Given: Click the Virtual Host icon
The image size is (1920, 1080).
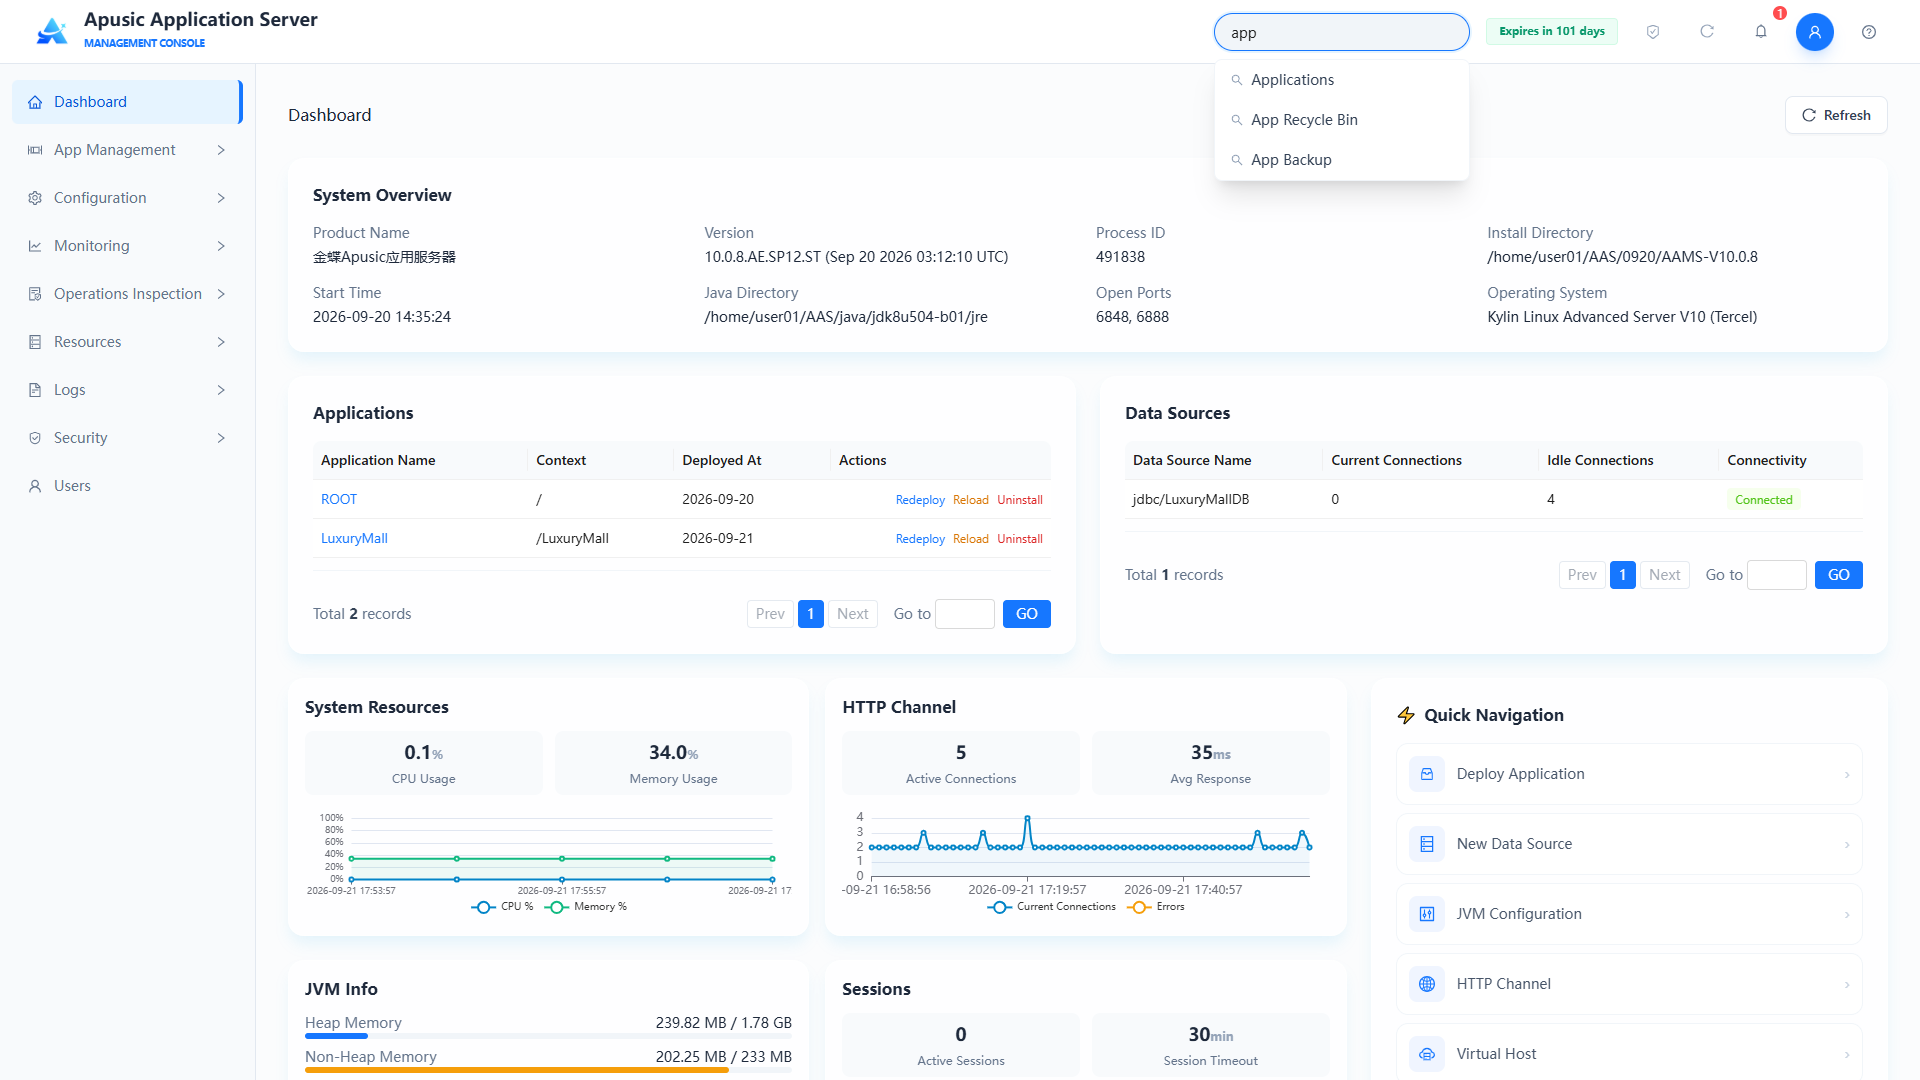Looking at the screenshot, I should click(x=1427, y=1054).
